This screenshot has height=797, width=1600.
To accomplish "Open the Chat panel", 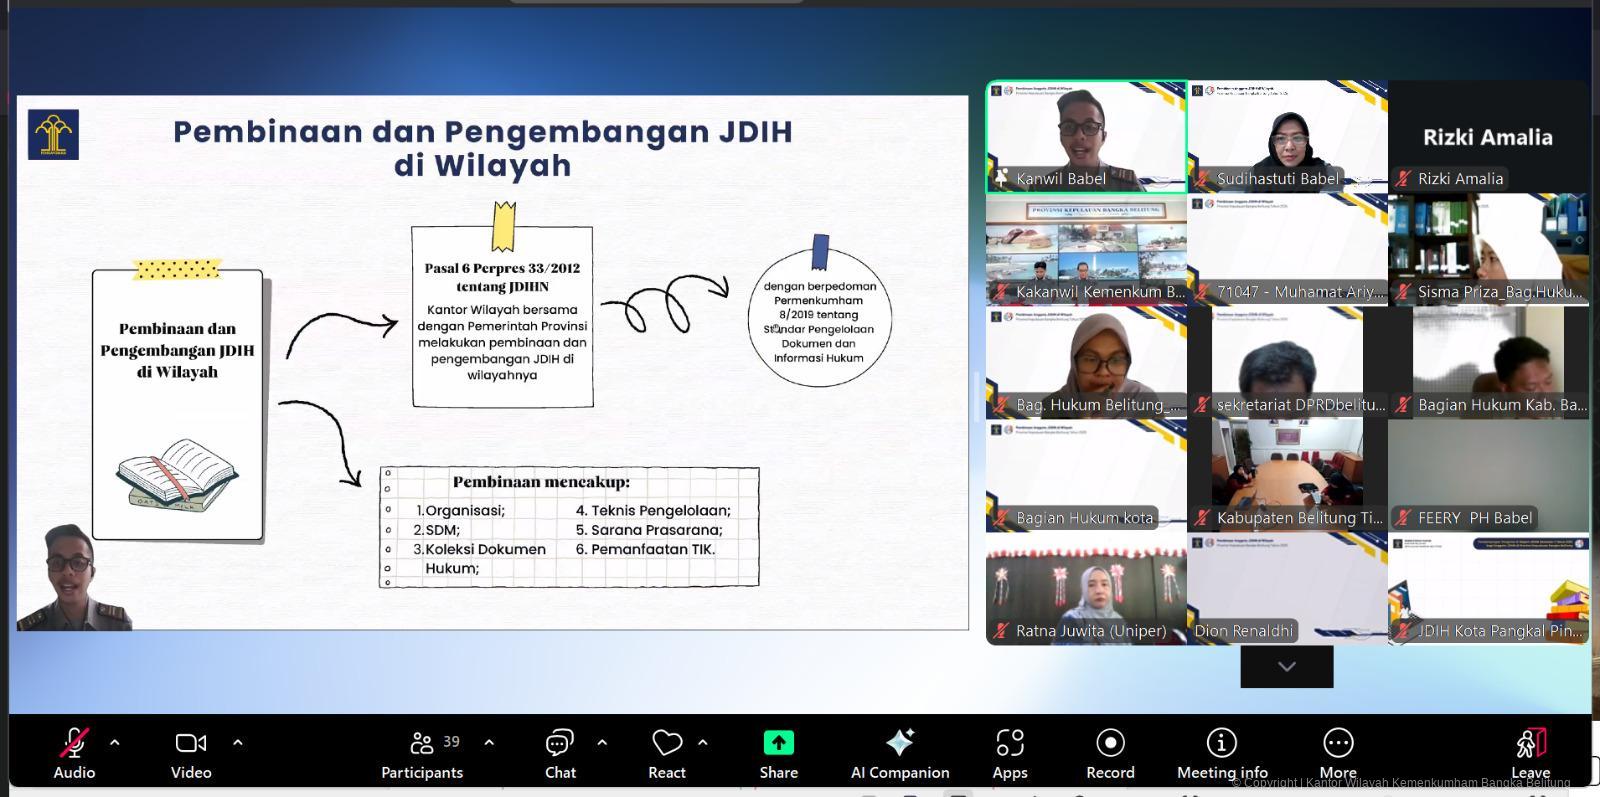I will 560,752.
